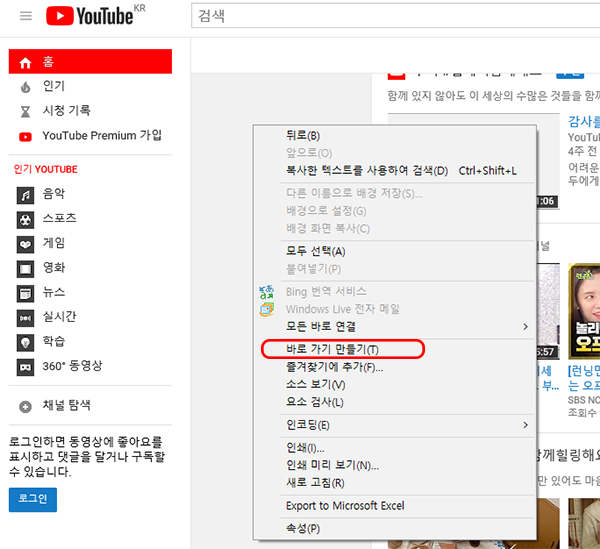The width and height of the screenshot is (600, 549).
Task: Click the Windows Live mail icon in menu
Action: click(267, 309)
